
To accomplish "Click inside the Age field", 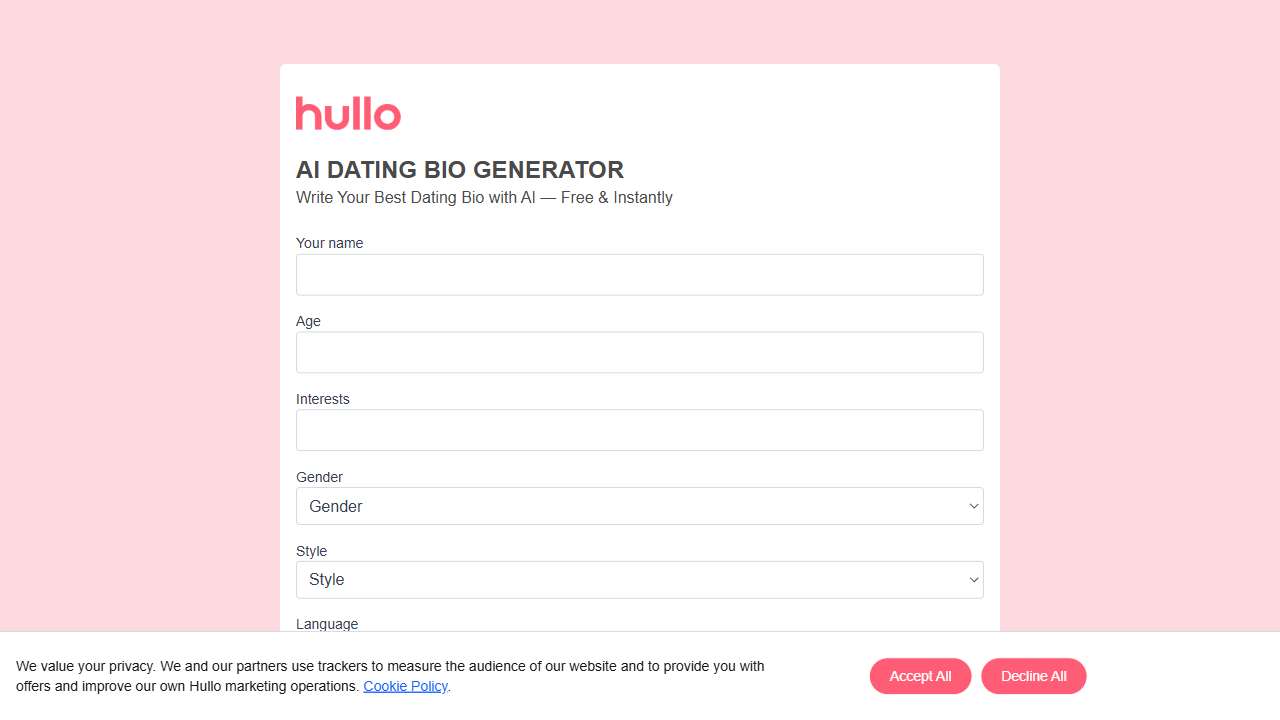I will (x=640, y=352).
